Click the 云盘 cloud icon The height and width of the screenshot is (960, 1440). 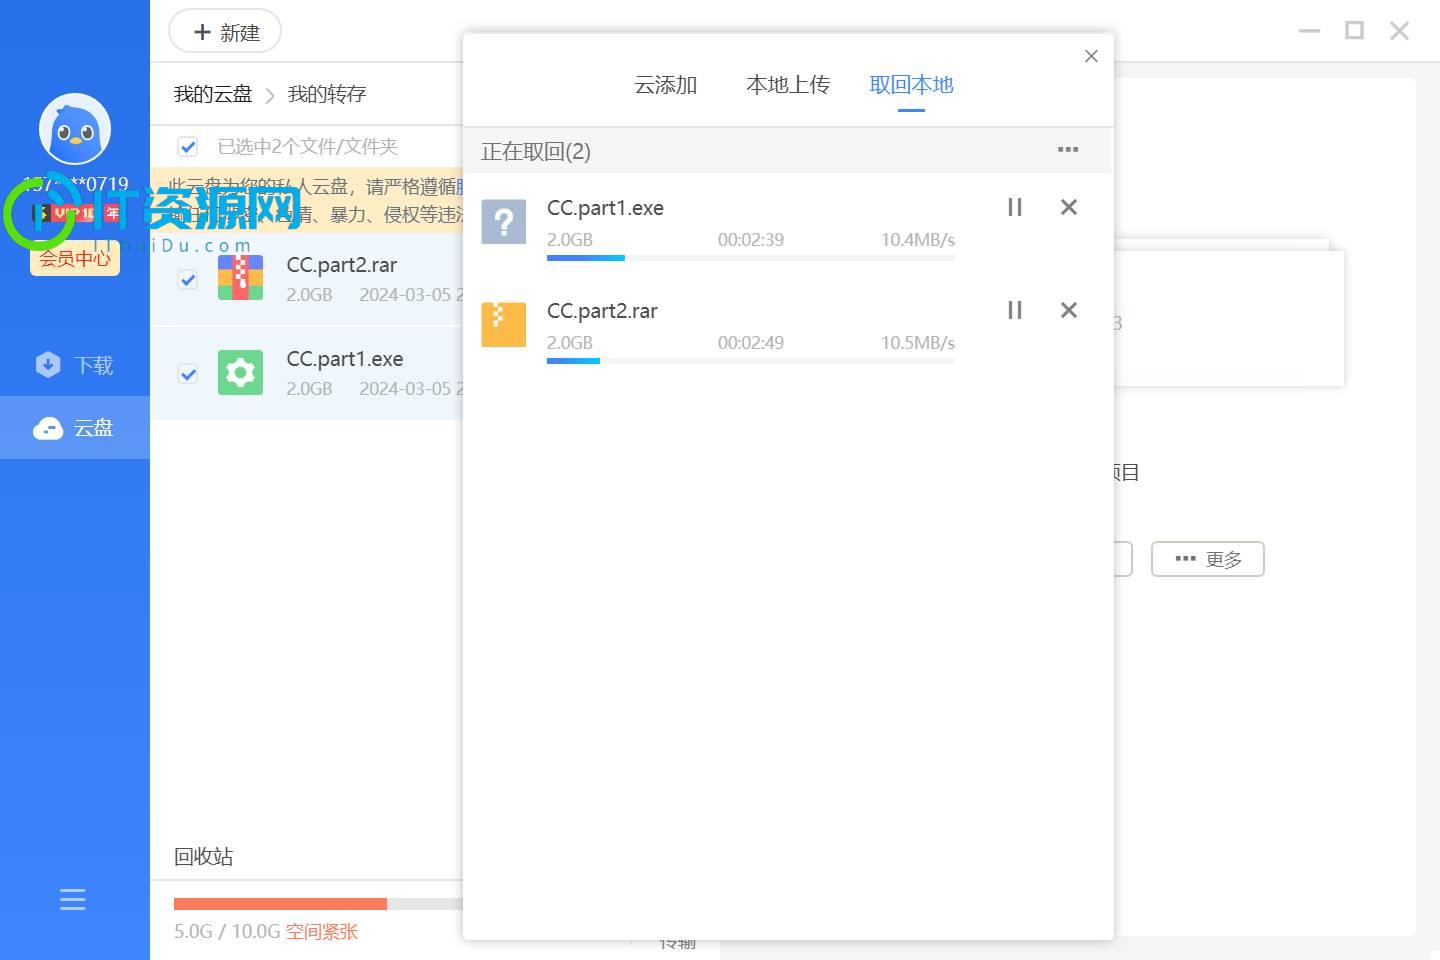point(48,428)
